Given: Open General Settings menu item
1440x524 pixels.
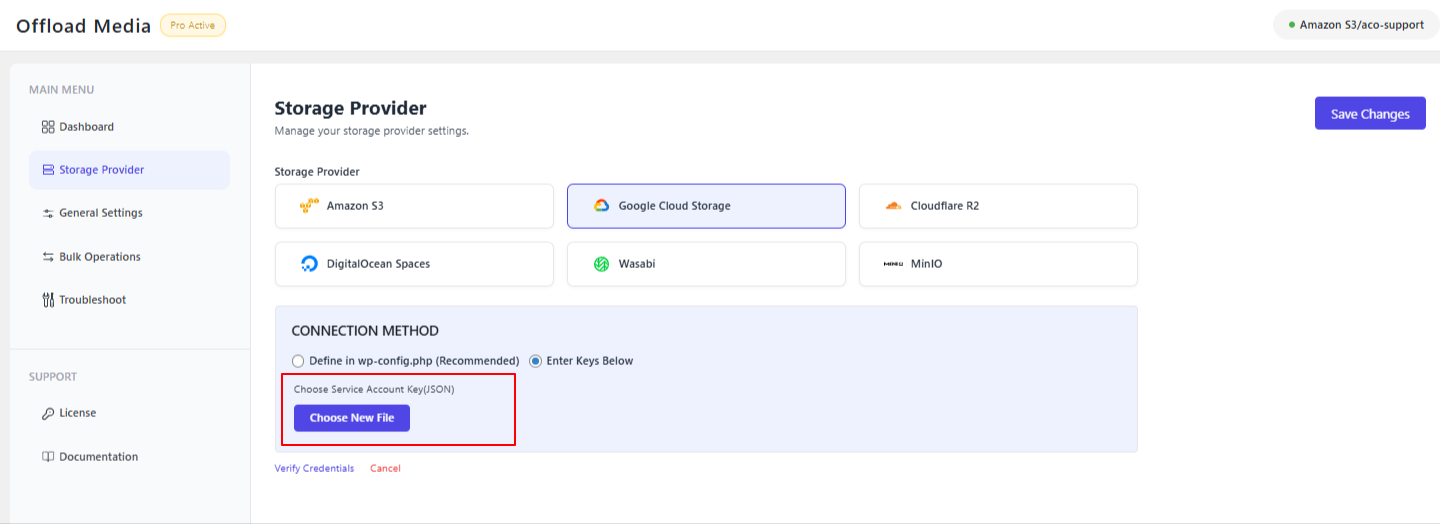Looking at the screenshot, I should [x=100, y=213].
